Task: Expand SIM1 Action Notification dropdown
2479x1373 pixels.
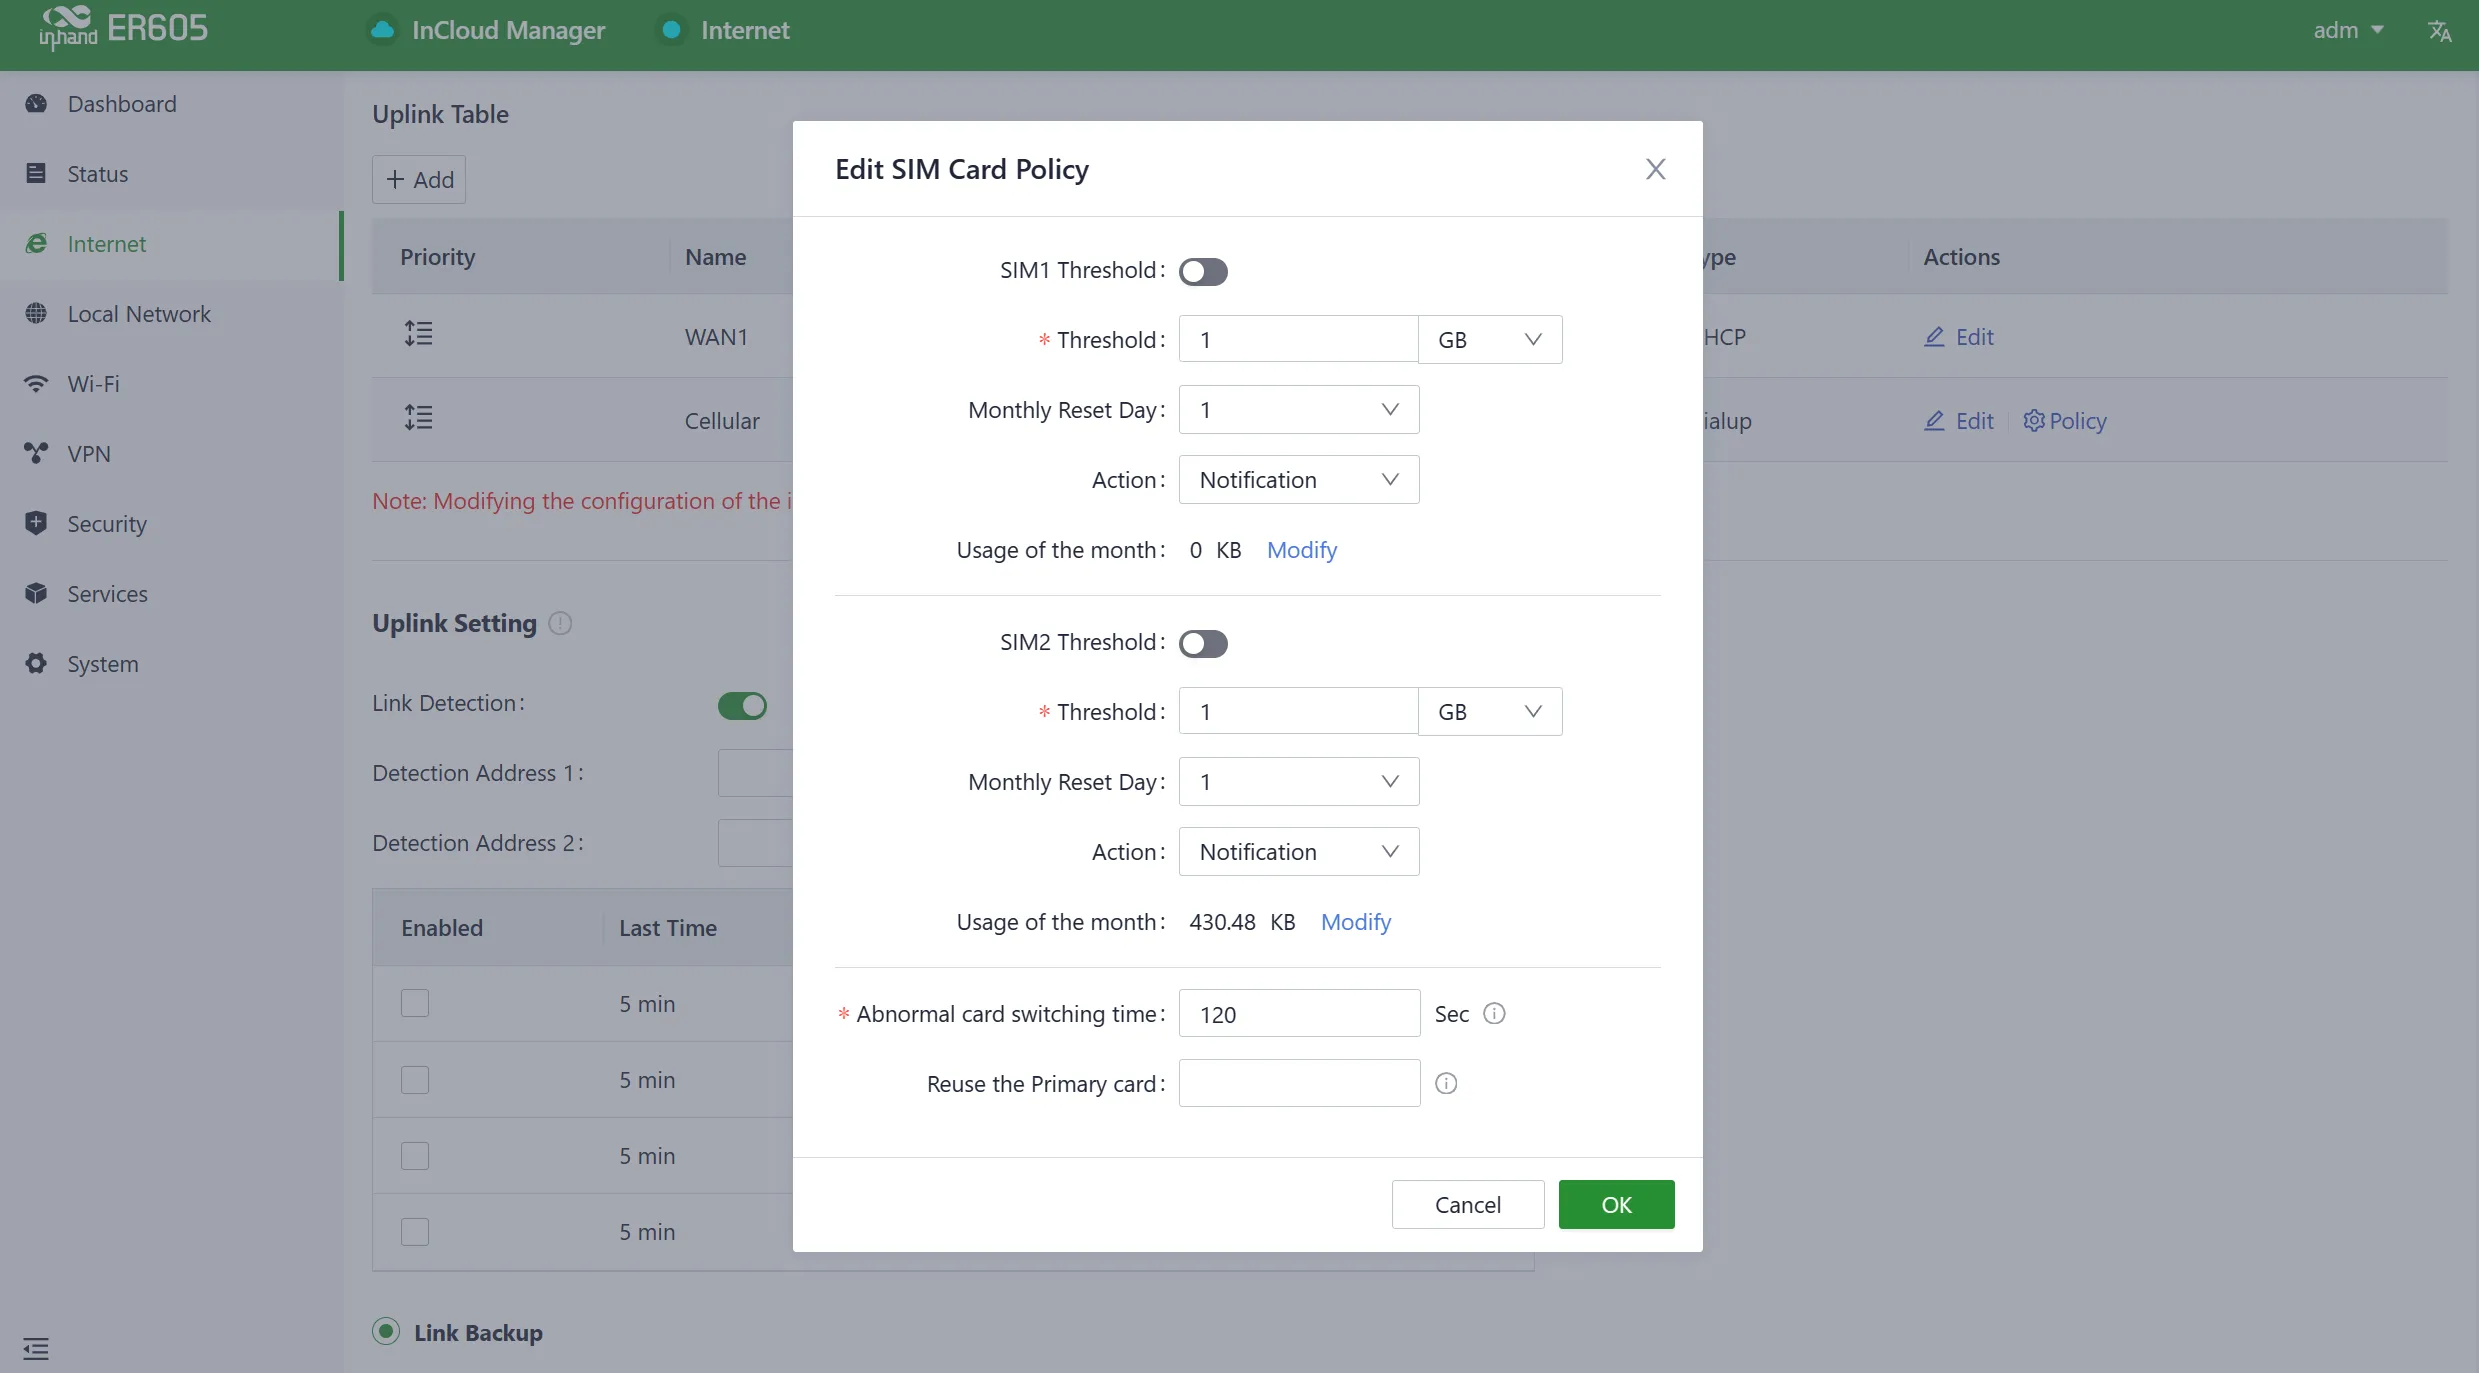Action: tap(1299, 480)
